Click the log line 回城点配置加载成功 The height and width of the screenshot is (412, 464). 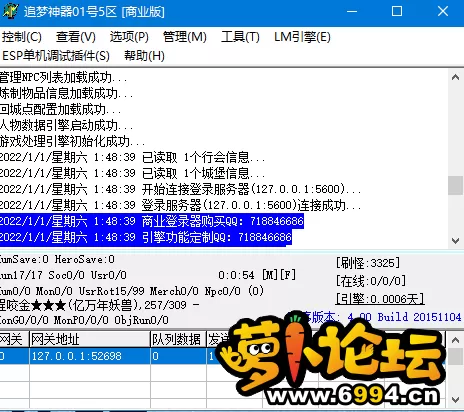point(60,109)
